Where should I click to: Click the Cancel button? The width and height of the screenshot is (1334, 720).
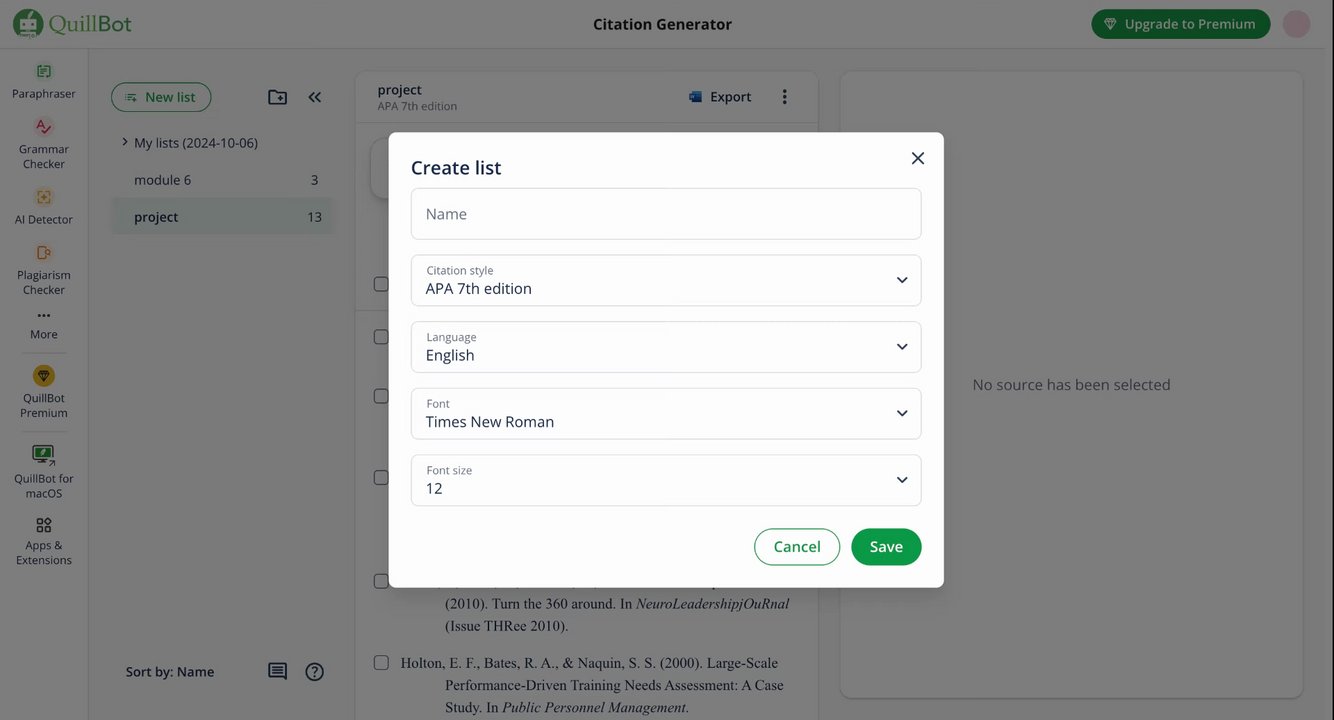[x=796, y=547]
